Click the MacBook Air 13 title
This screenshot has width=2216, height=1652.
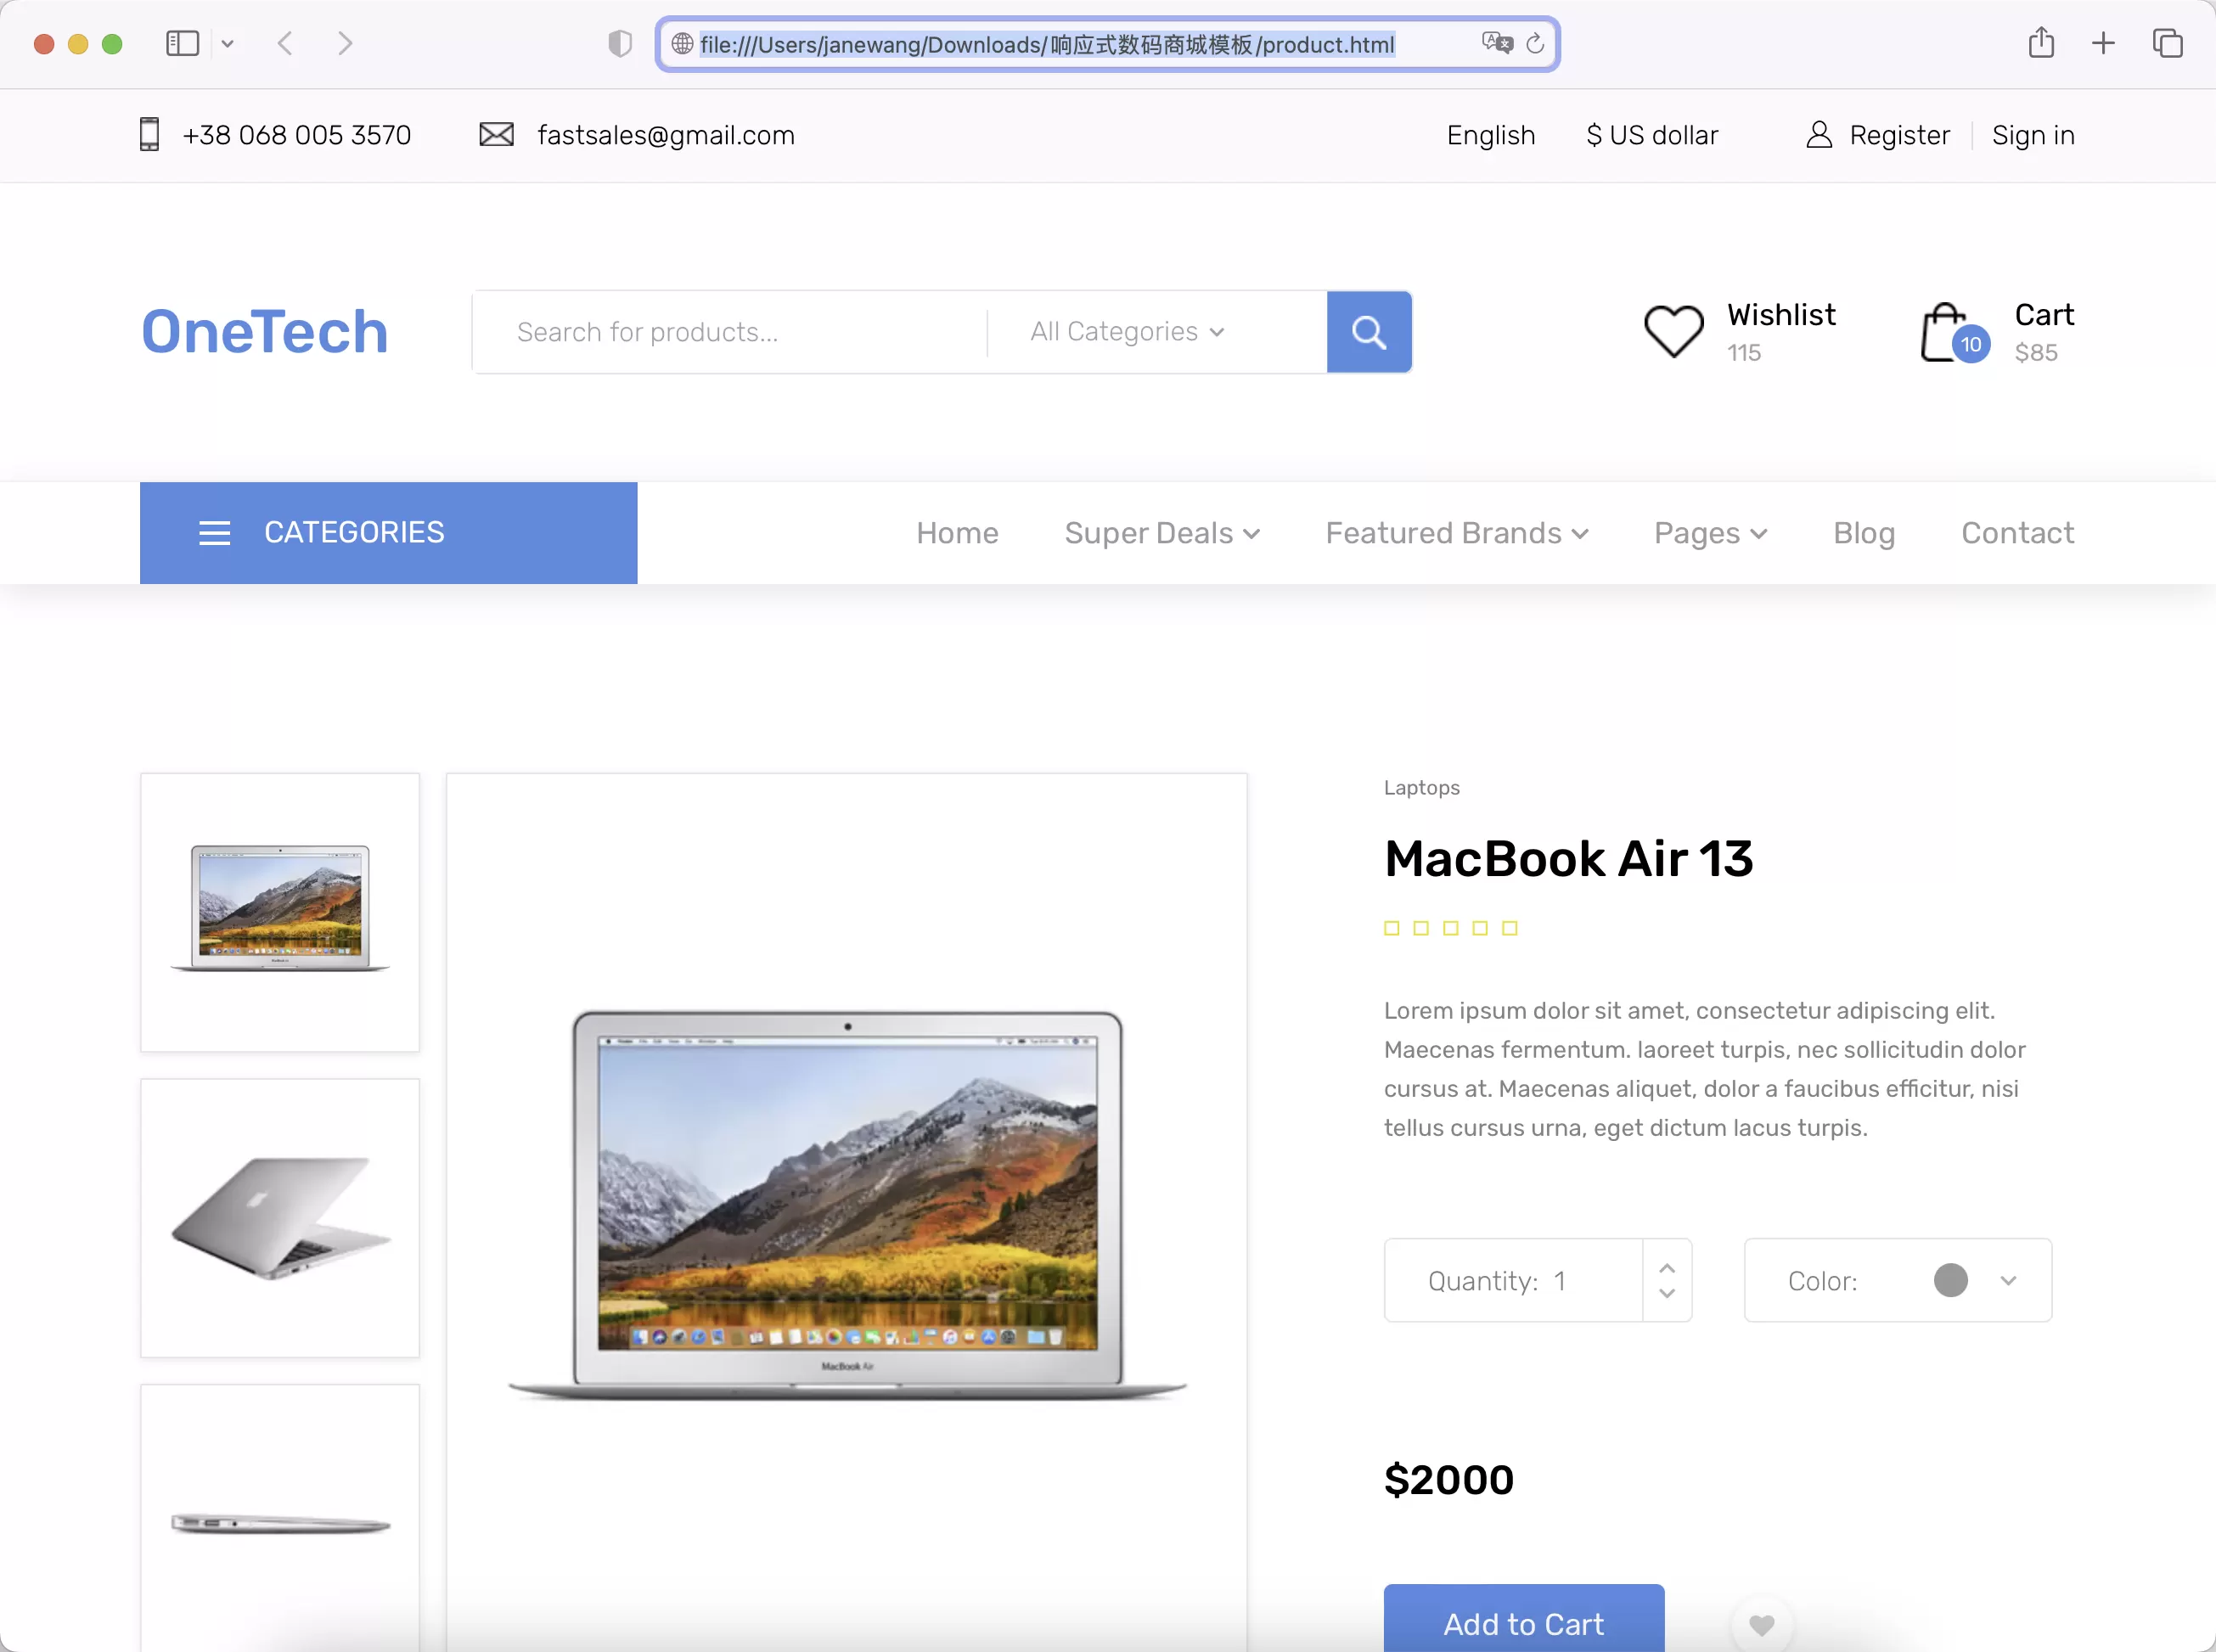1568,858
